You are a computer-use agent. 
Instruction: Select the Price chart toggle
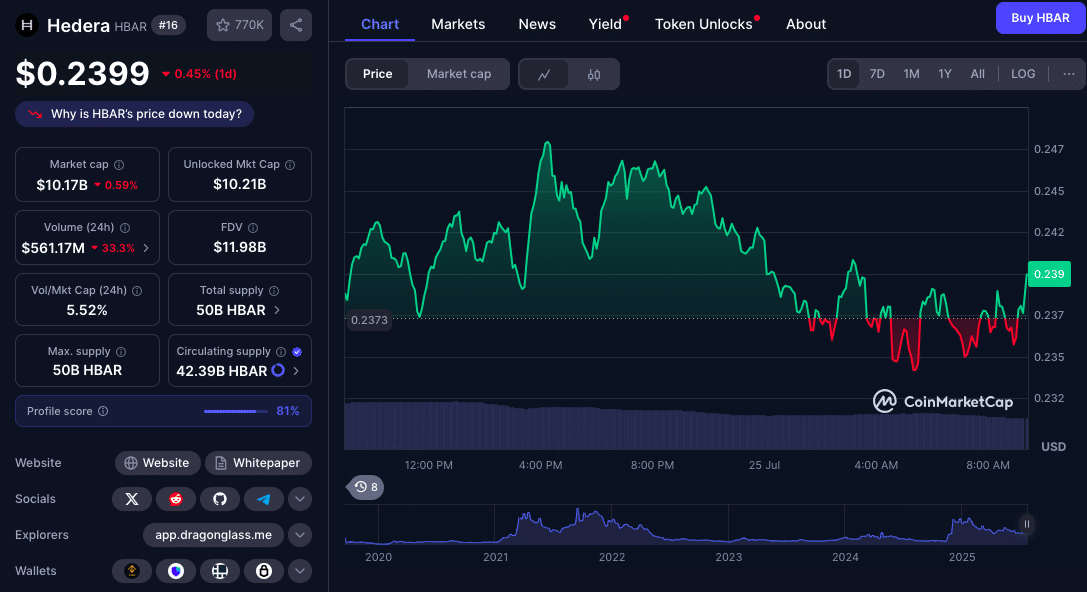click(x=378, y=74)
